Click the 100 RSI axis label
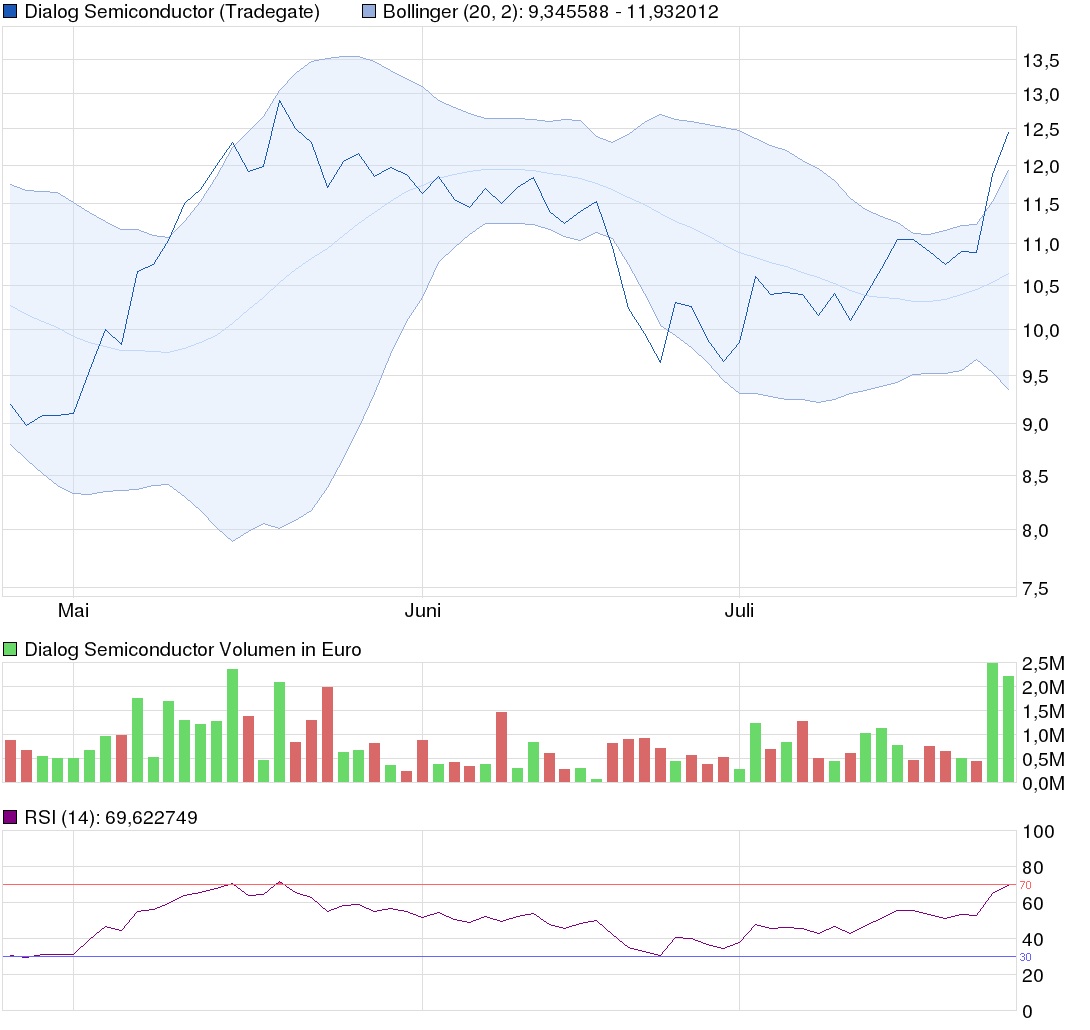 1039,832
